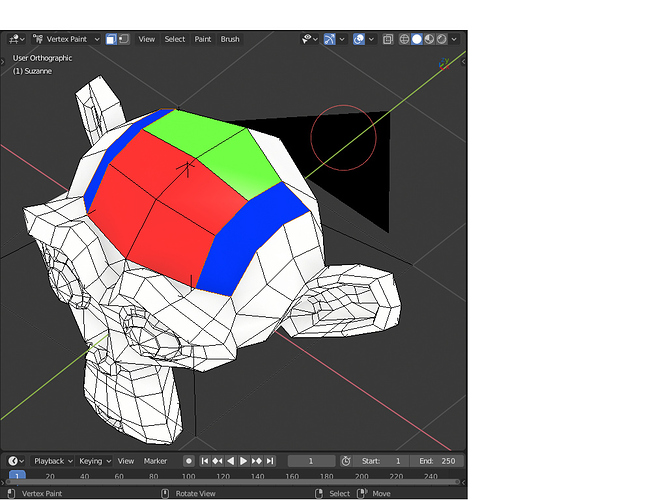Switch to rendered shading
The height and width of the screenshot is (500, 666).
442,39
